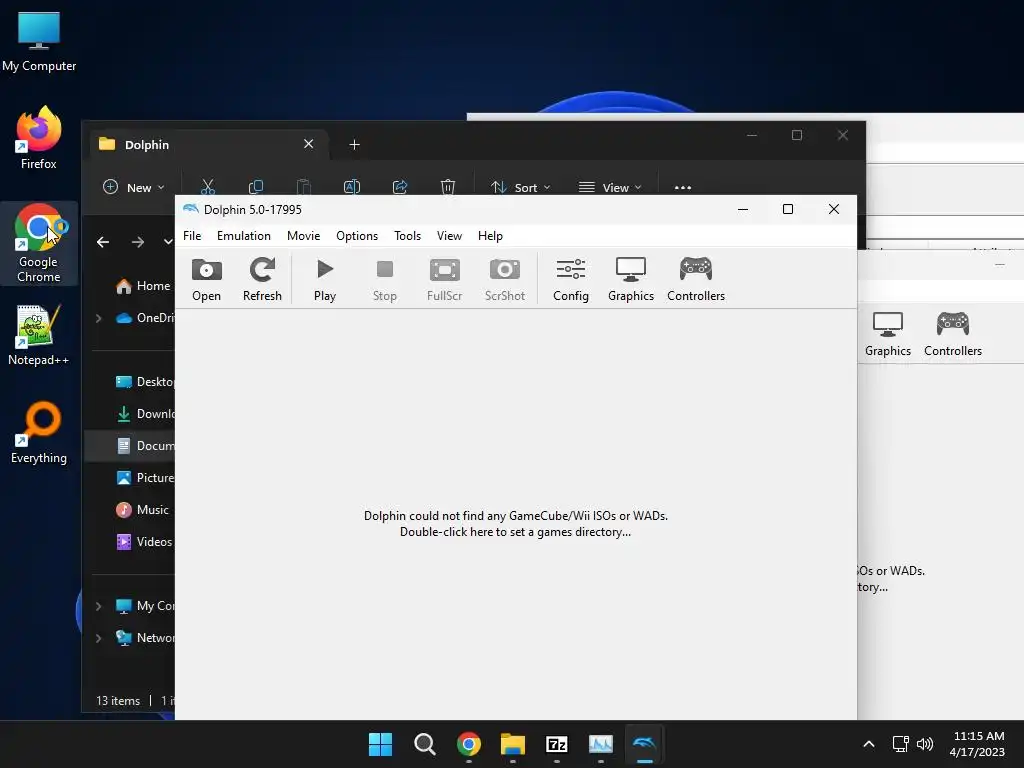Refresh the Dolphin game list
The width and height of the screenshot is (1024, 768).
262,280
